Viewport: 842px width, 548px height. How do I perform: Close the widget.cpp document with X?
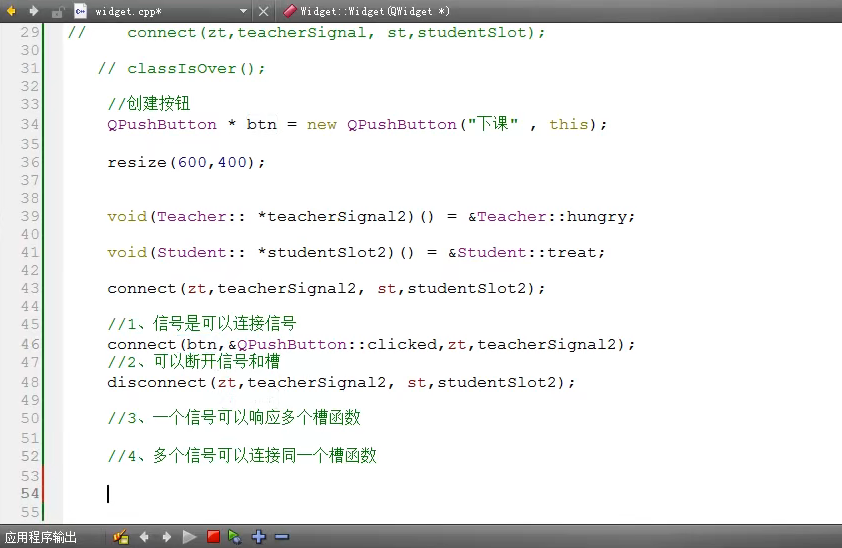click(264, 11)
